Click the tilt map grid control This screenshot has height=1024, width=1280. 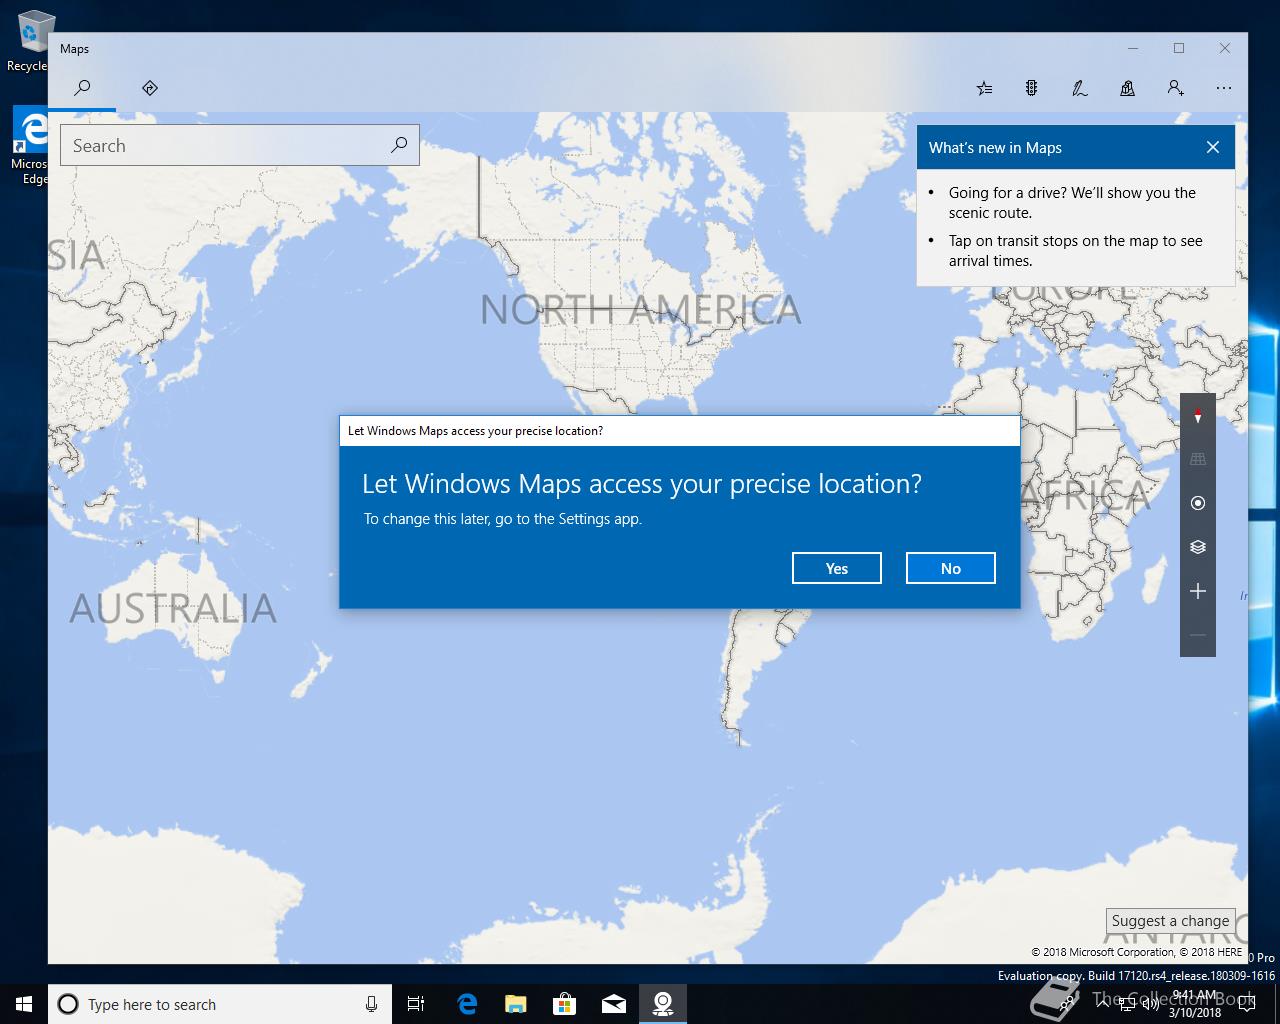pyautogui.click(x=1198, y=459)
